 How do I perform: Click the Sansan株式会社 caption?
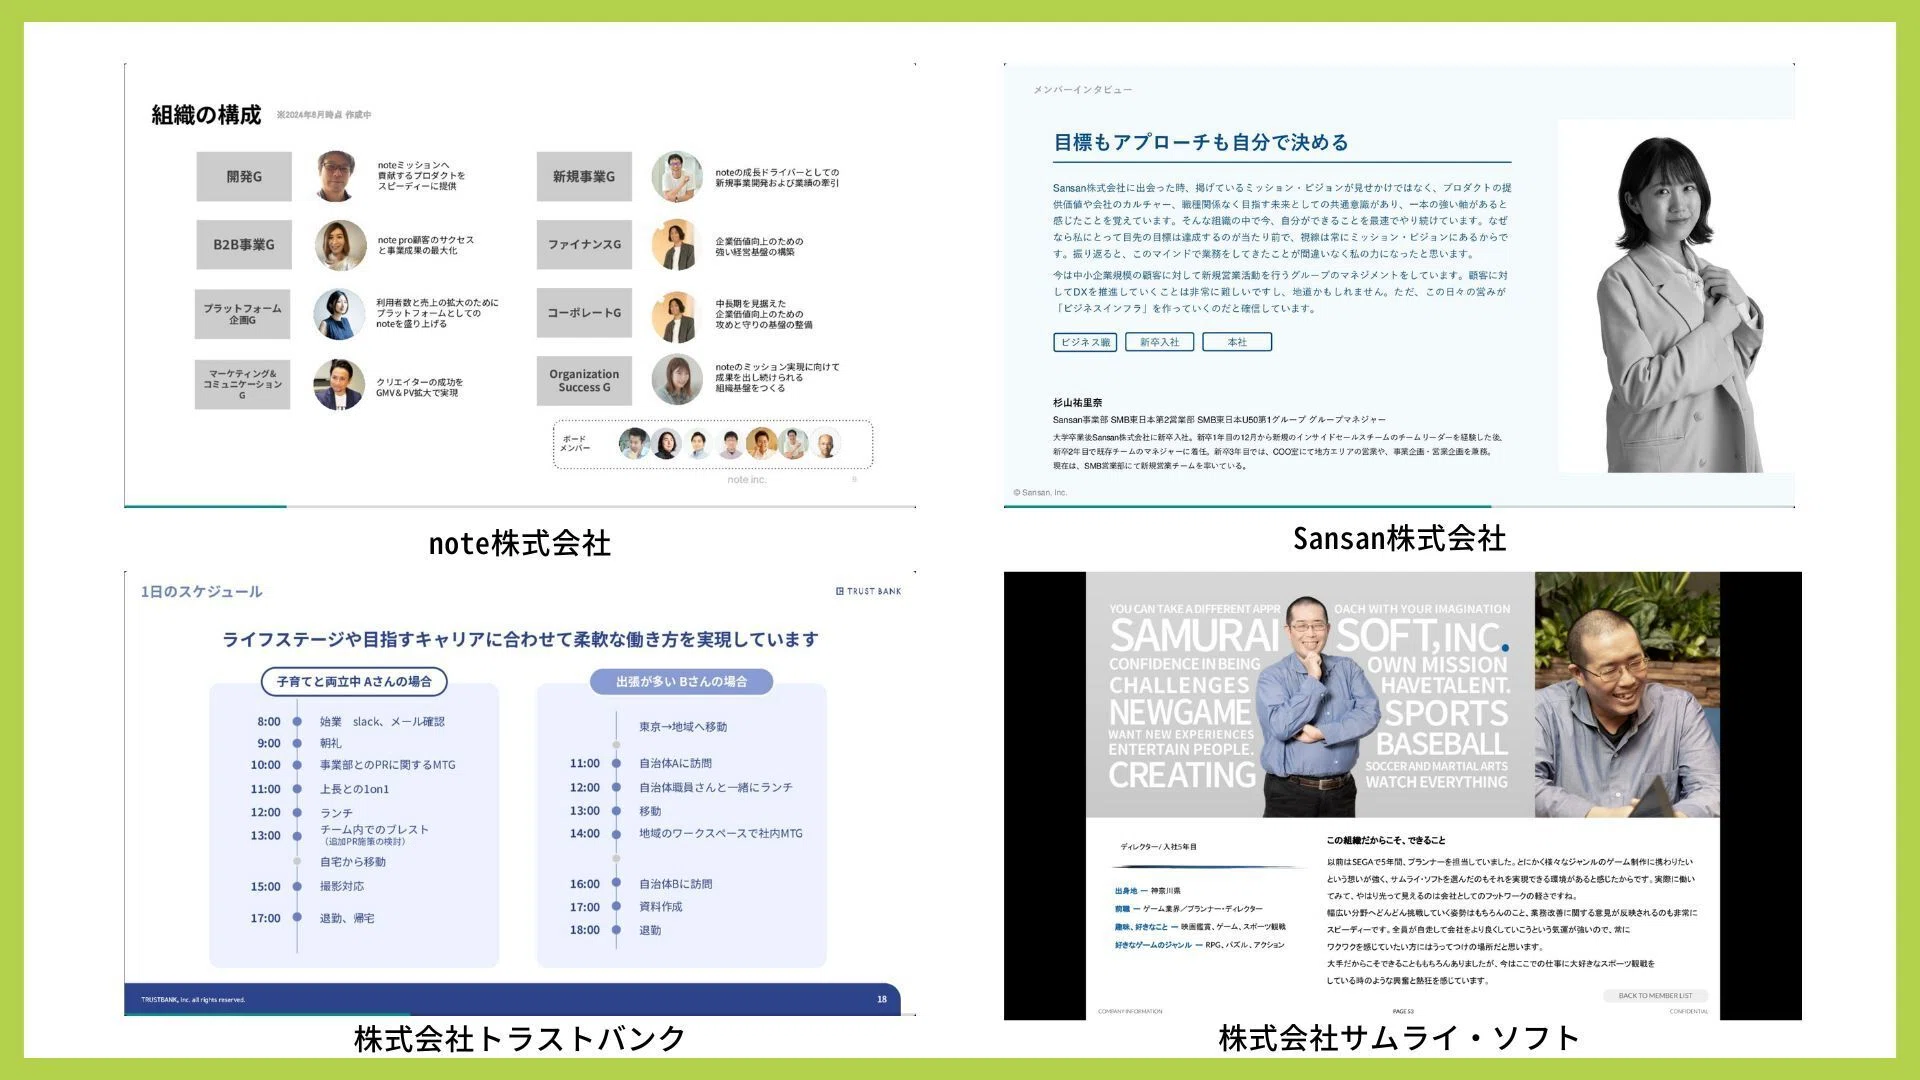(x=1400, y=539)
